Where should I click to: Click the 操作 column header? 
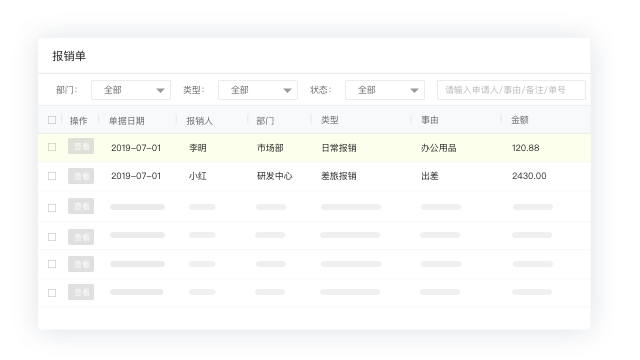(x=78, y=121)
